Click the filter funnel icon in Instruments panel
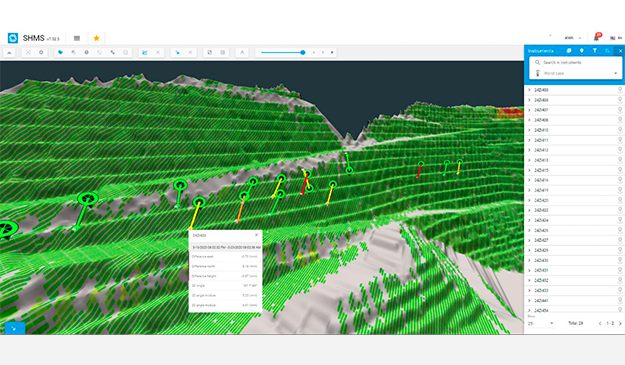The image size is (625, 365). pyautogui.click(x=594, y=51)
